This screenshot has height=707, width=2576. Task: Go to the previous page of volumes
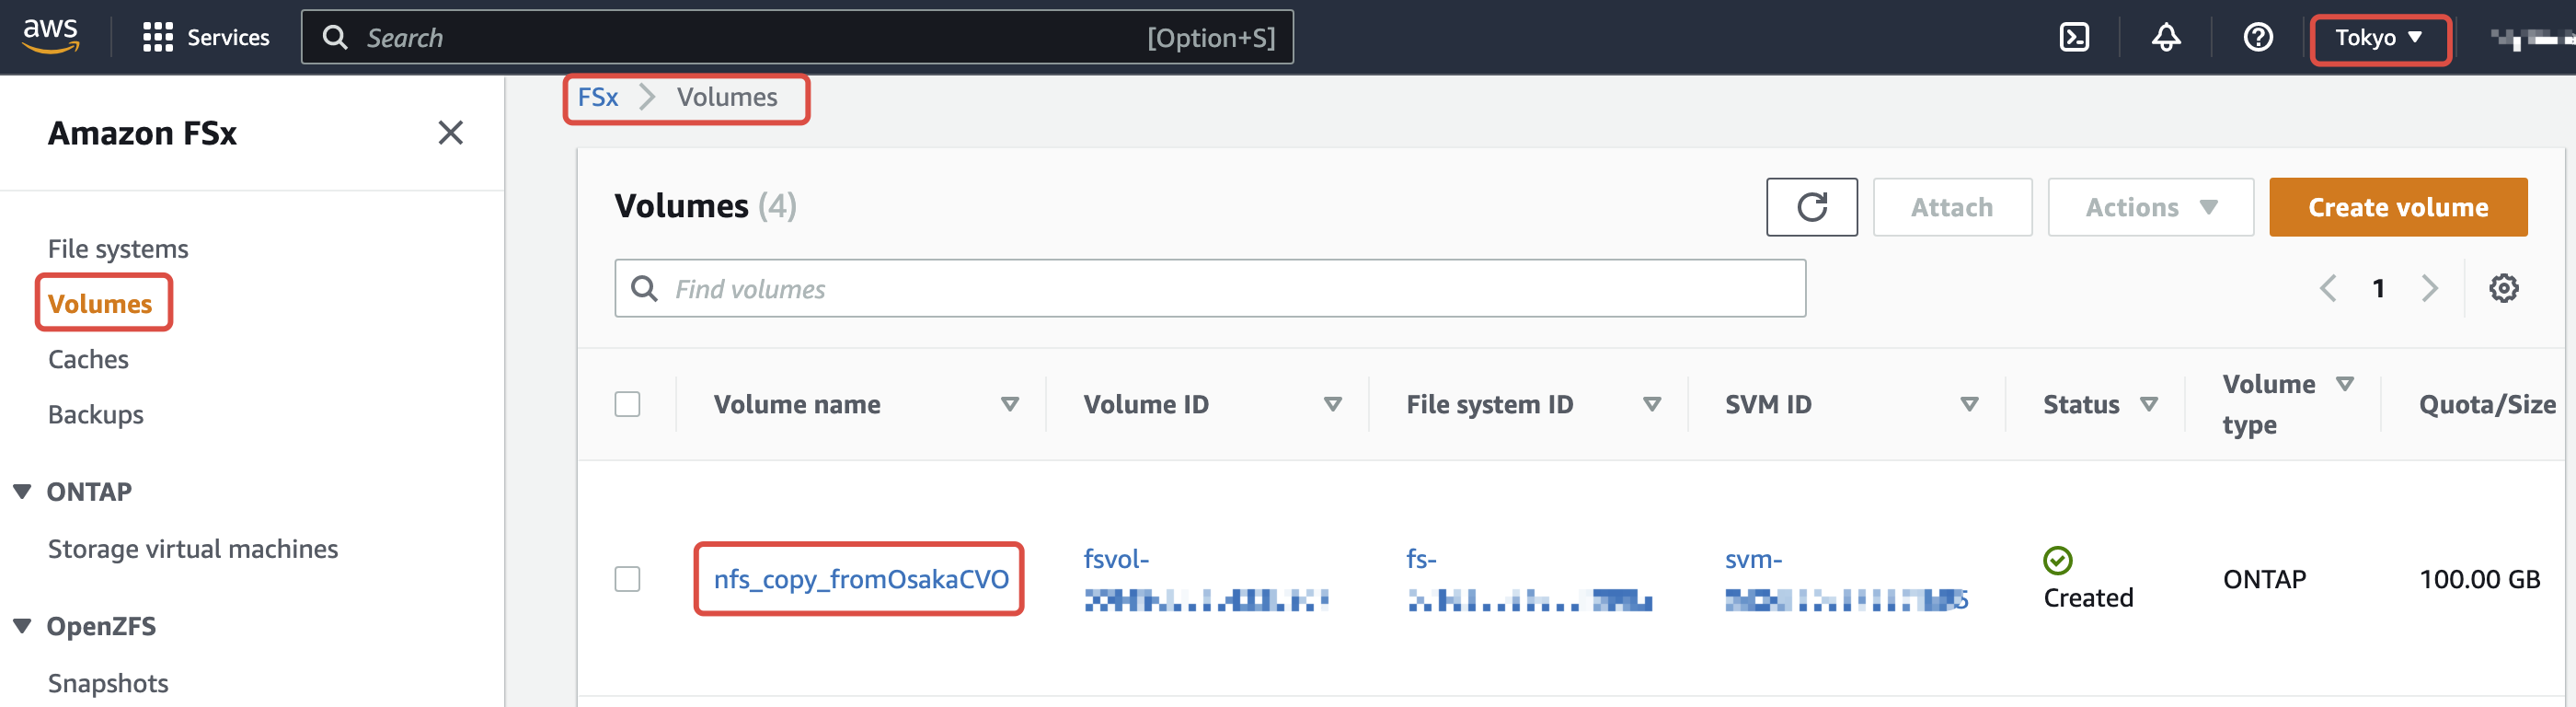2328,288
